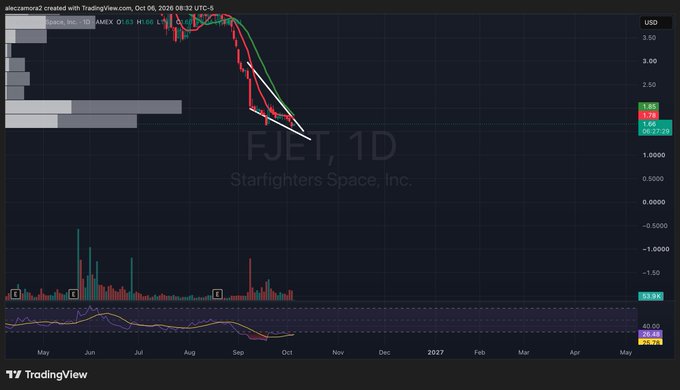Image resolution: width=680 pixels, height=390 pixels.
Task: Click the -1.0000 price axis label
Action: [655, 249]
